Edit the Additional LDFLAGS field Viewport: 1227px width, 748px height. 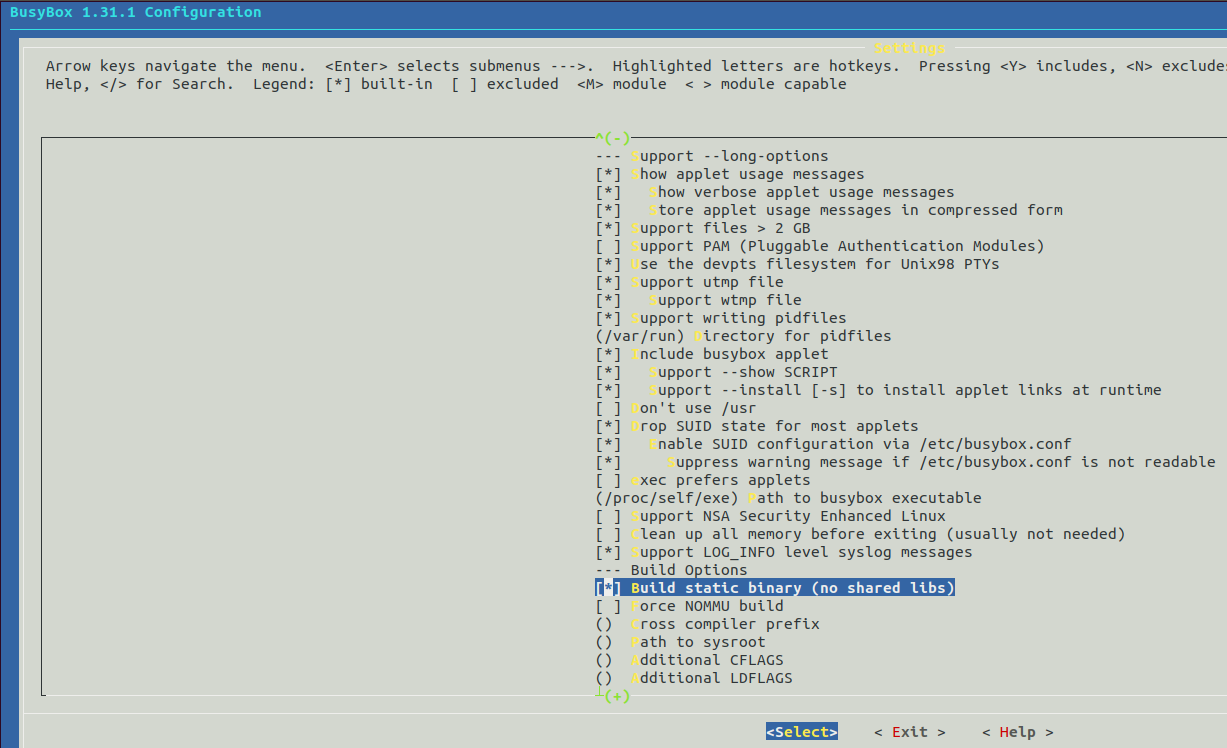coord(693,678)
